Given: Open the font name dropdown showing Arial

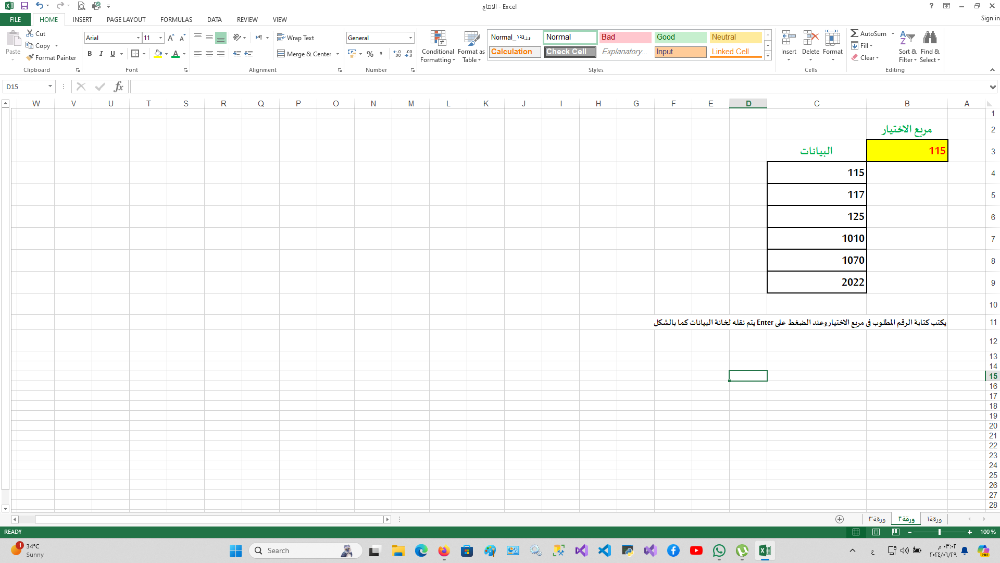Looking at the screenshot, I should coord(110,37).
